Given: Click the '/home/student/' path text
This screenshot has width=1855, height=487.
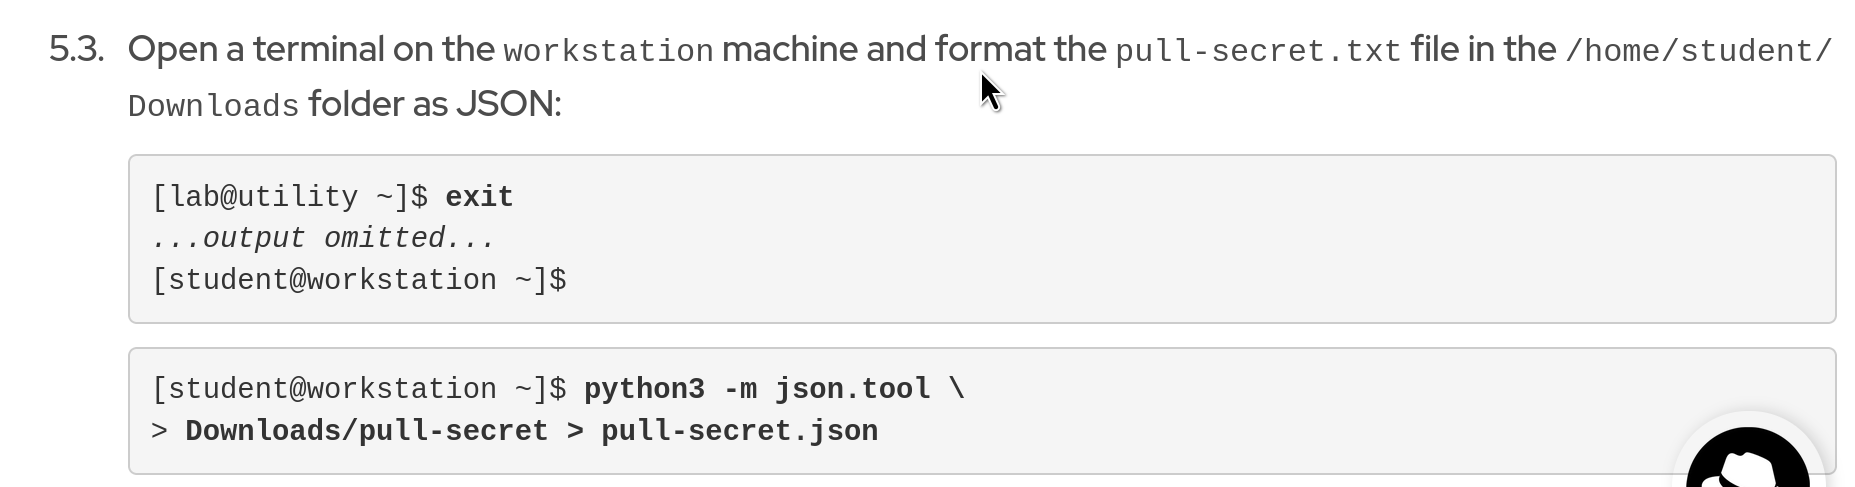Looking at the screenshot, I should (x=1698, y=51).
